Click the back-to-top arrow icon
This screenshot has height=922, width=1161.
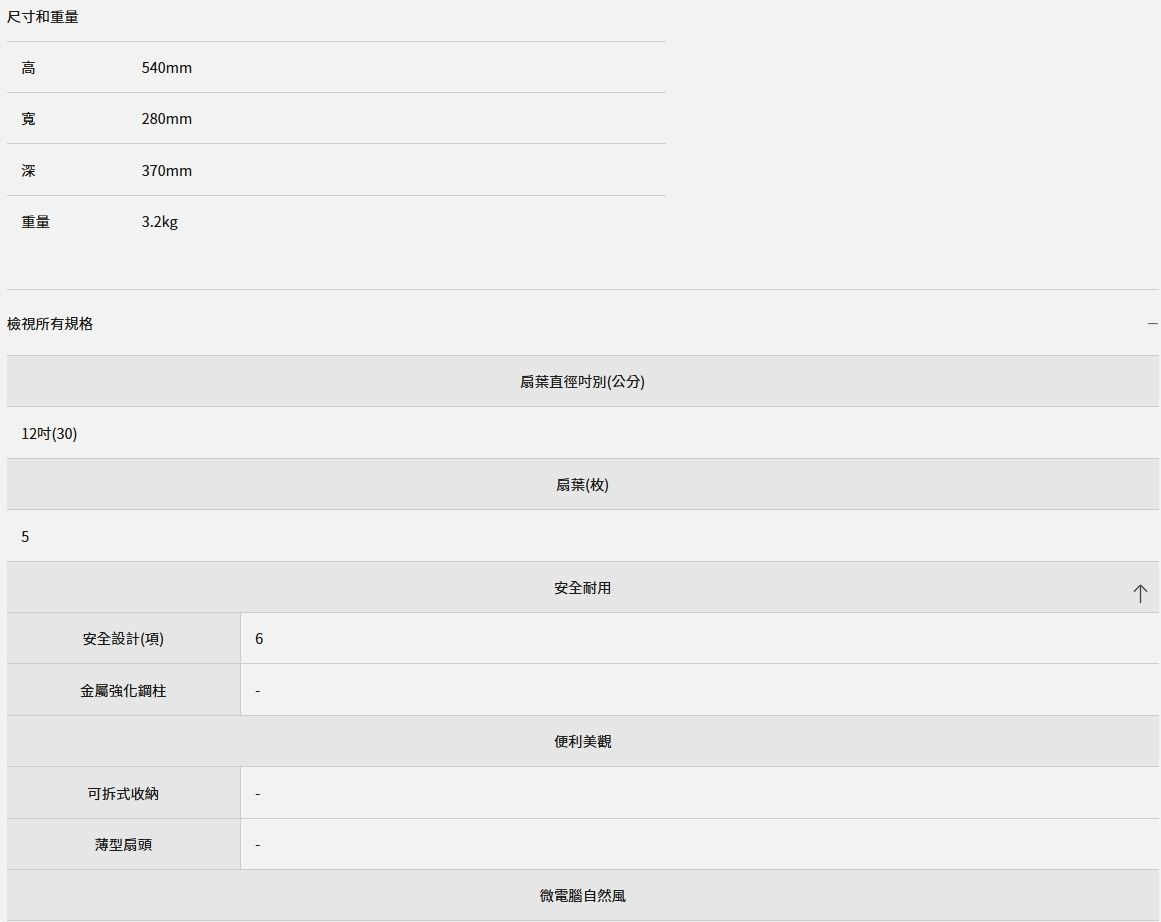pyautogui.click(x=1139, y=594)
